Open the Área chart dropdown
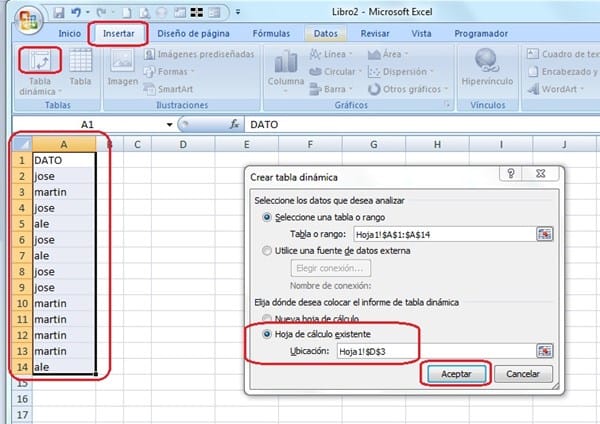The width and height of the screenshot is (600, 424). (388, 54)
